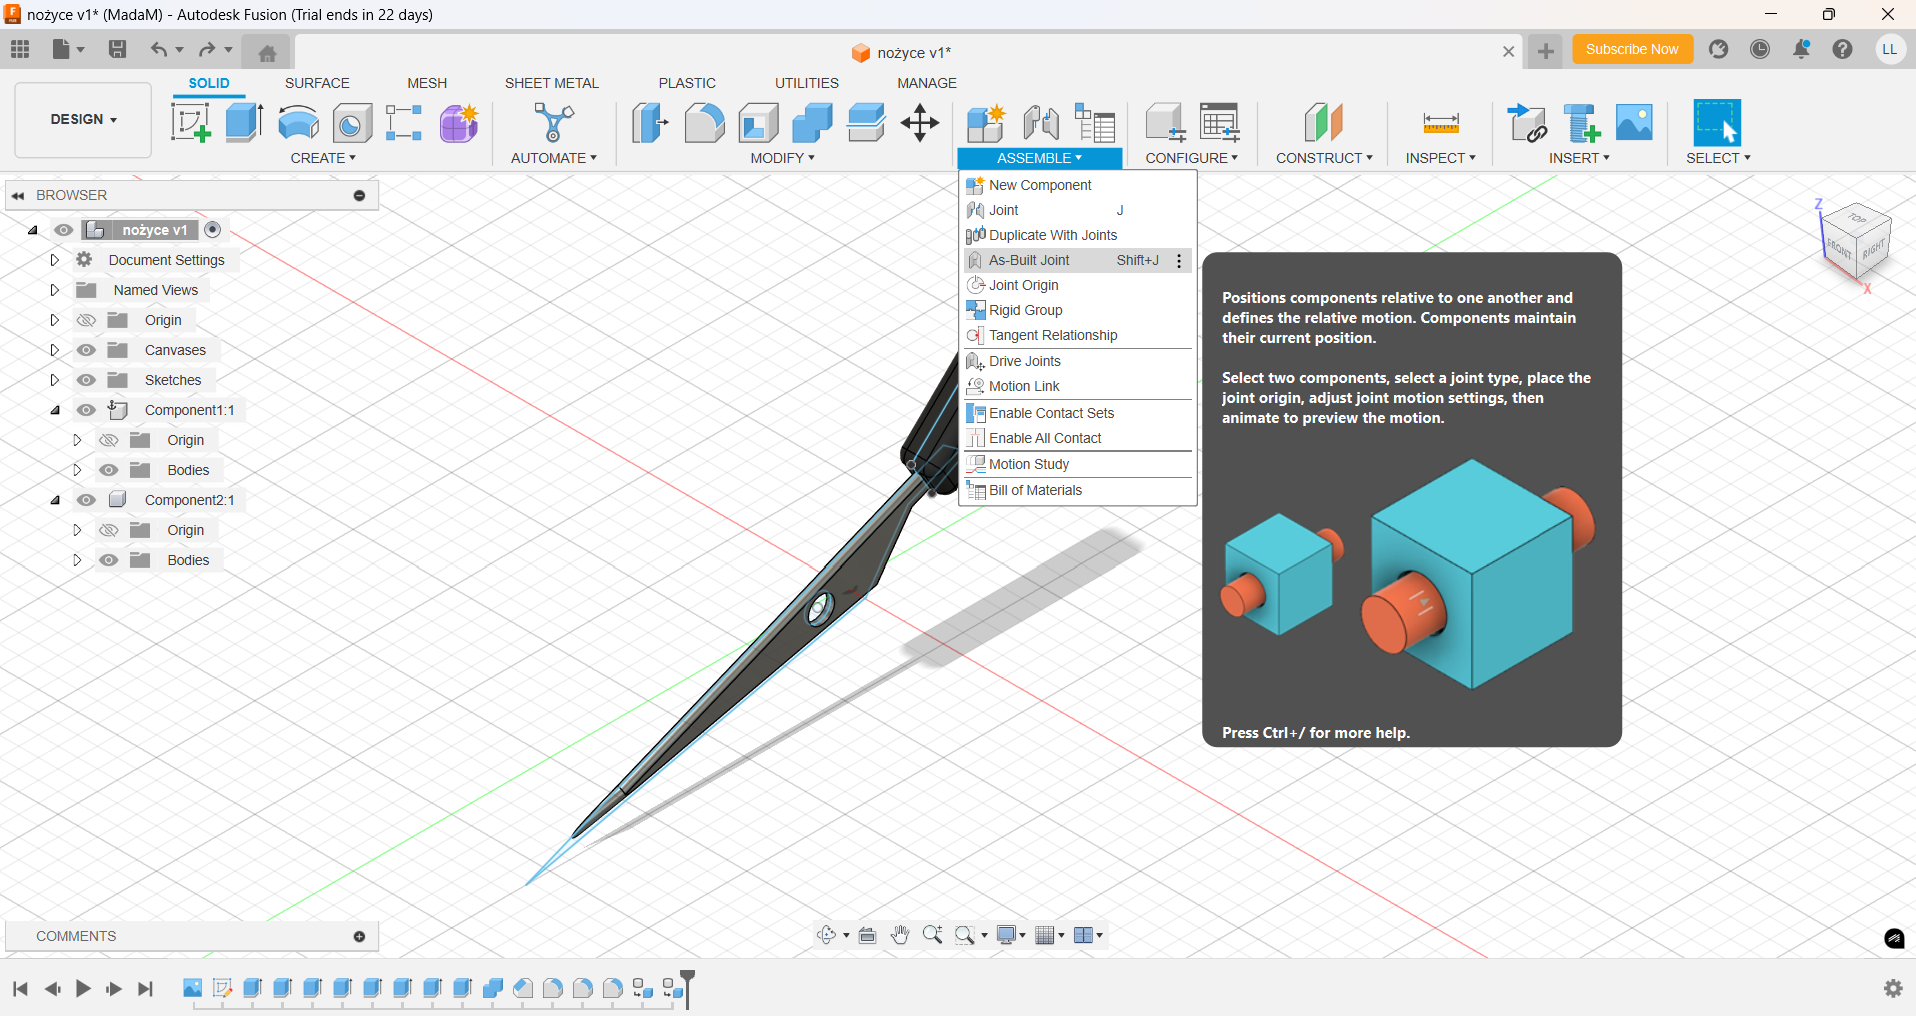Select the Fillet tool
The image size is (1916, 1016).
pos(704,123)
